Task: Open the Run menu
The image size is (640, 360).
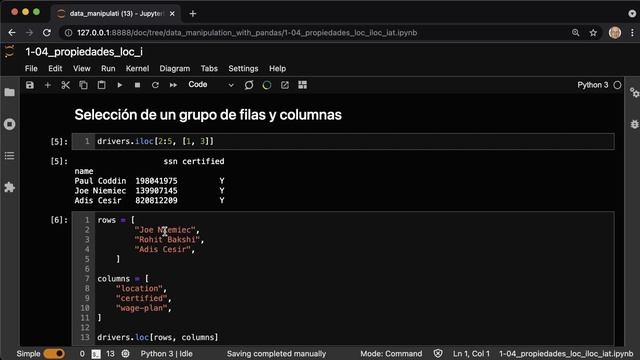Action: 108,69
